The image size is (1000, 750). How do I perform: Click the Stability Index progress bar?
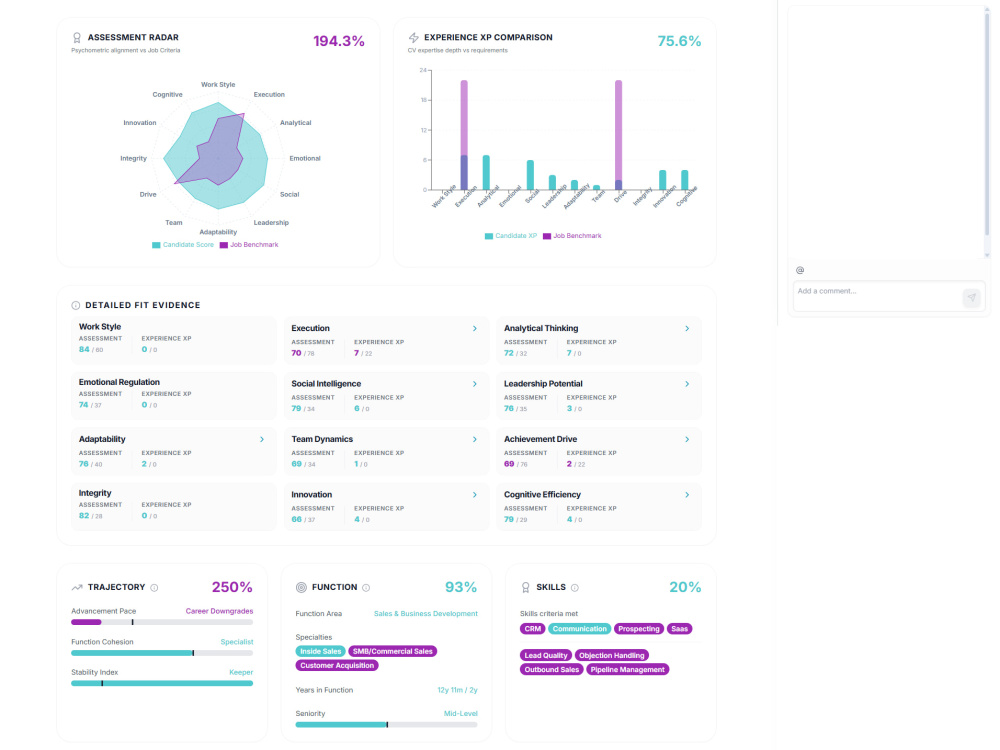pyautogui.click(x=162, y=684)
